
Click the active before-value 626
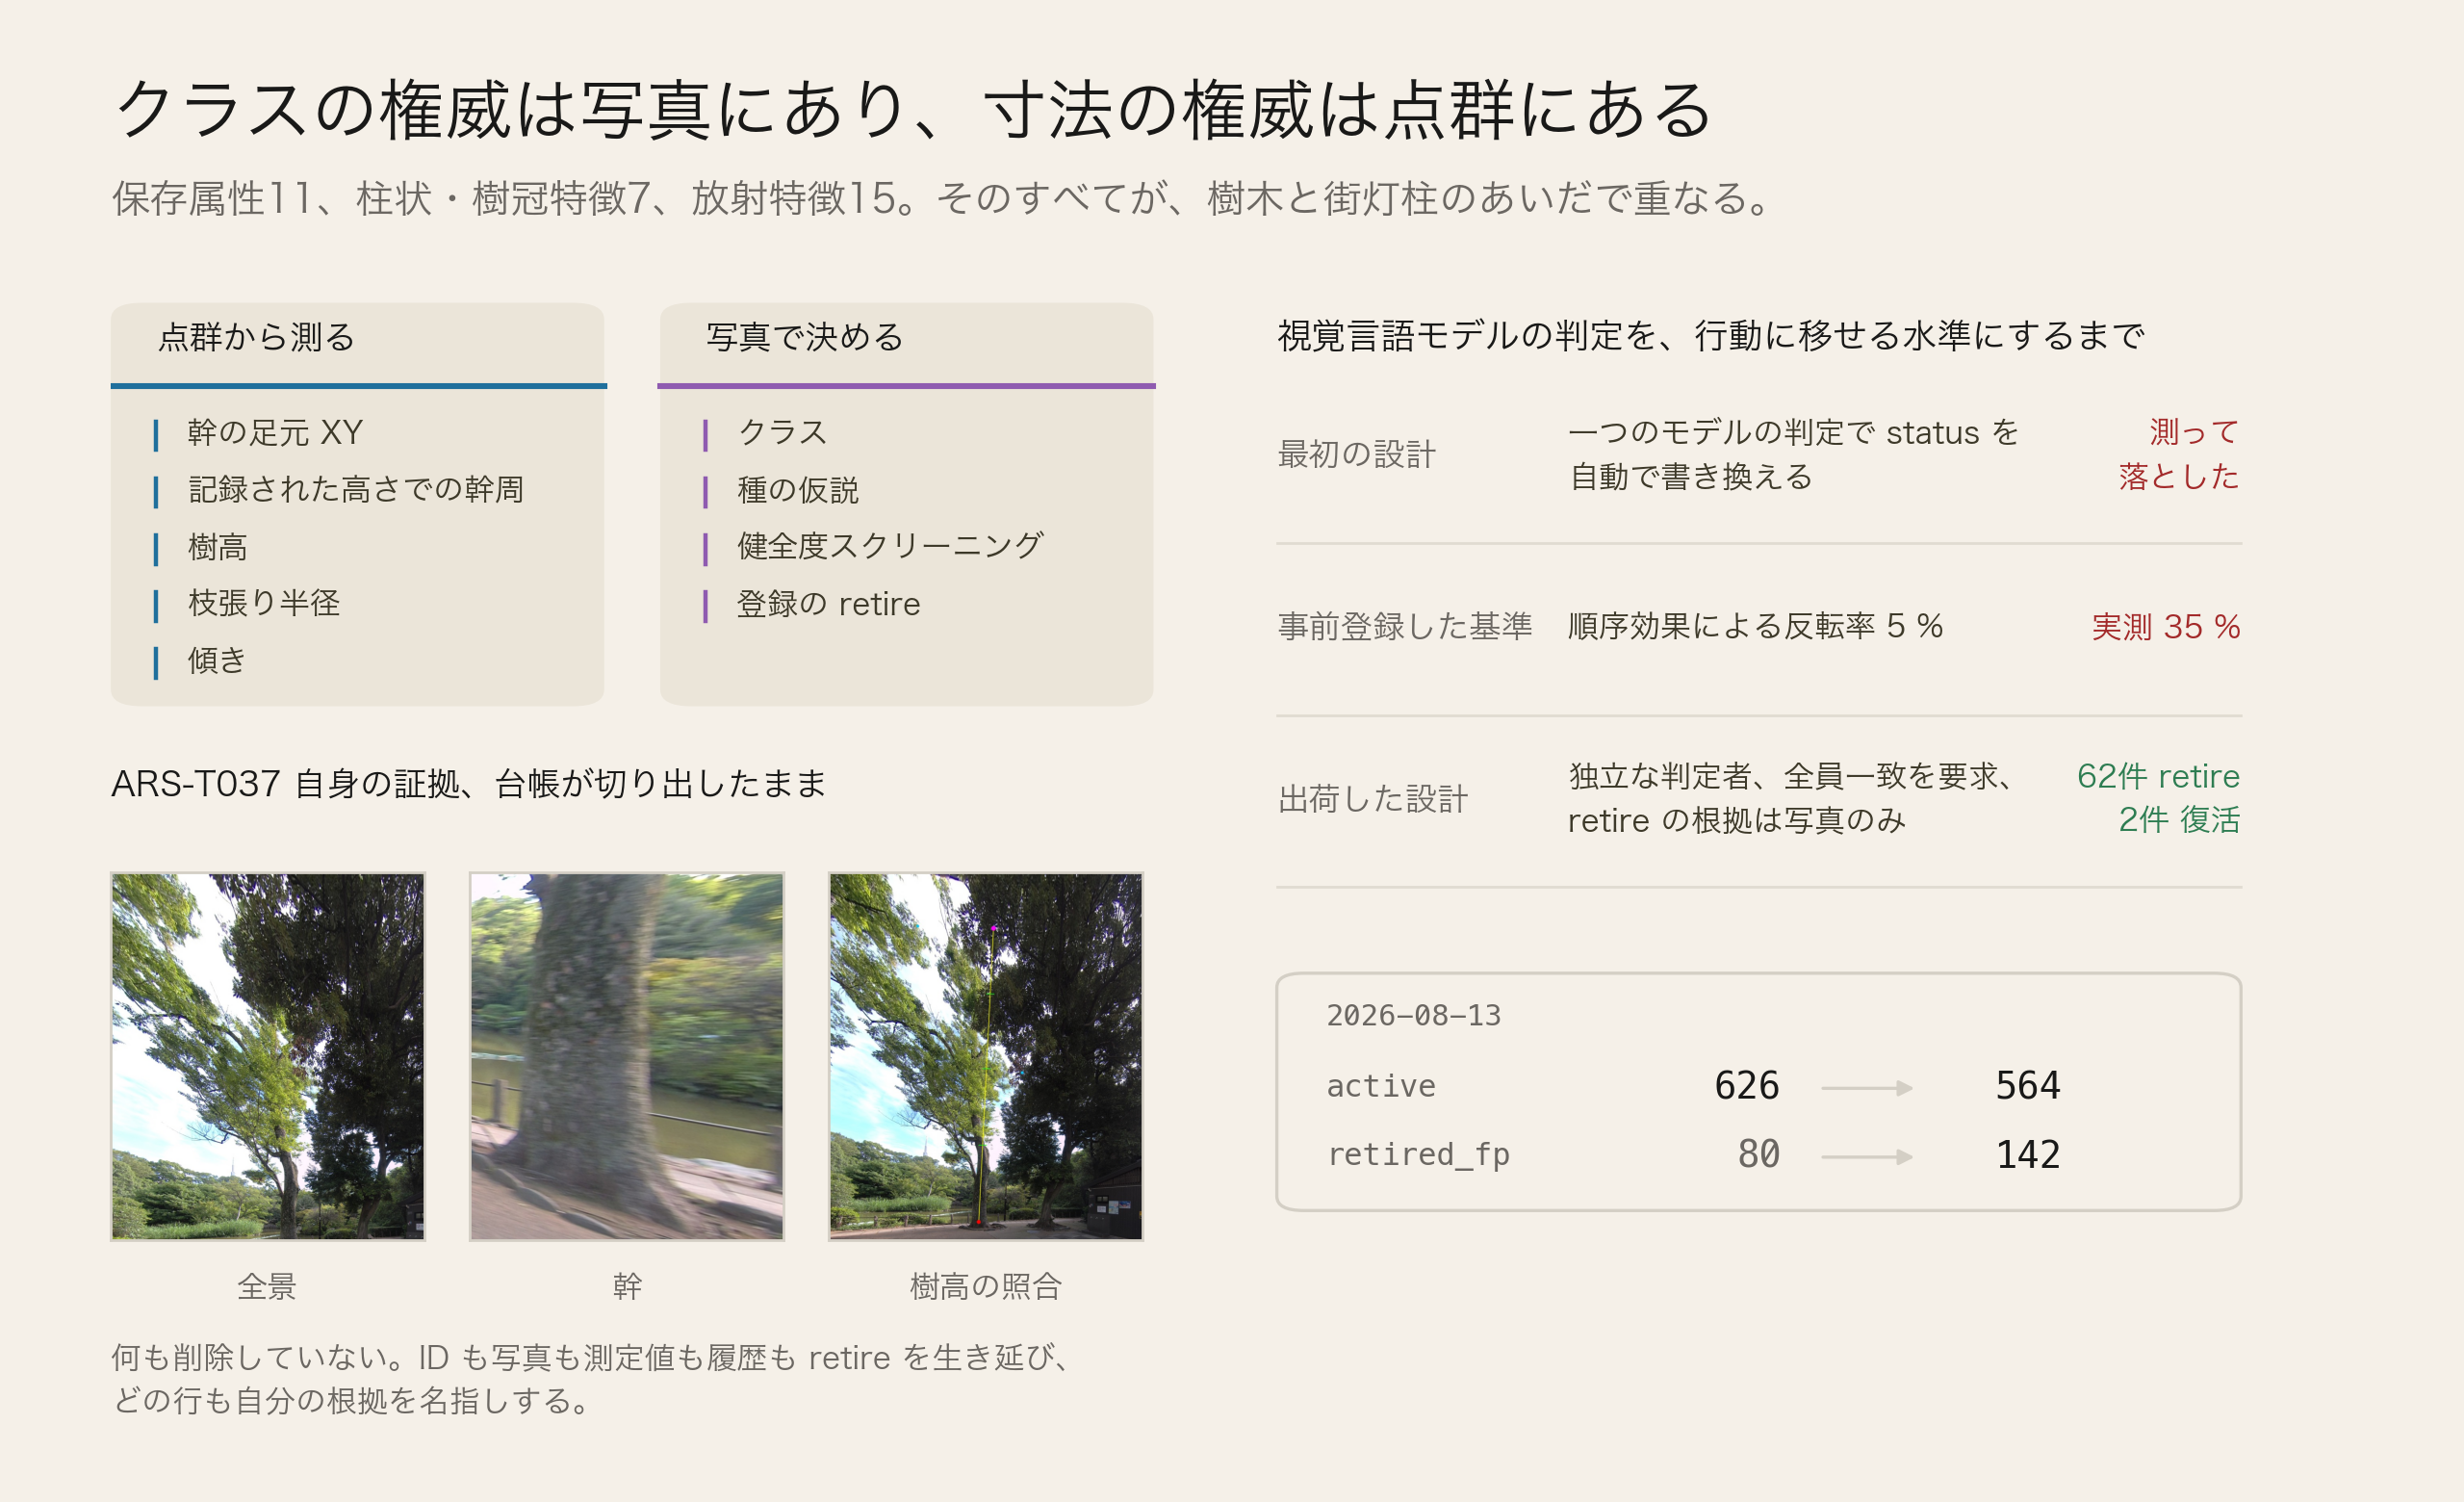pos(1747,1086)
